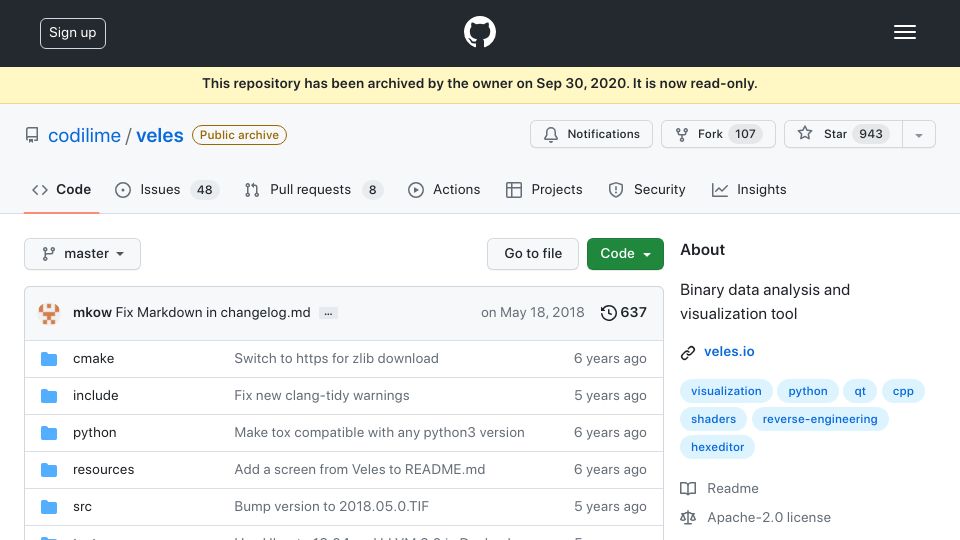
Task: Open commit 'Fix Markdown in changelog.md'
Action: click(213, 312)
